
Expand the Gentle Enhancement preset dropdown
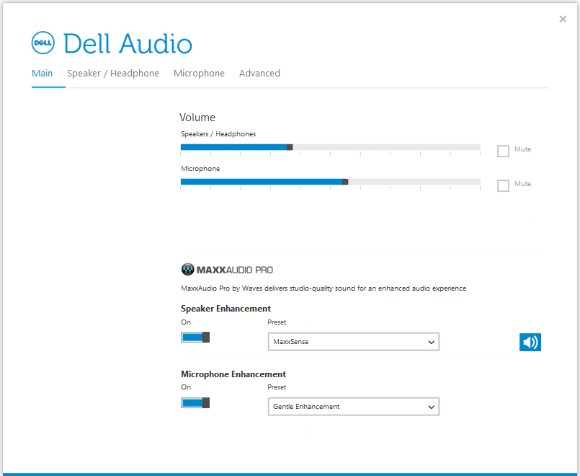(x=354, y=407)
